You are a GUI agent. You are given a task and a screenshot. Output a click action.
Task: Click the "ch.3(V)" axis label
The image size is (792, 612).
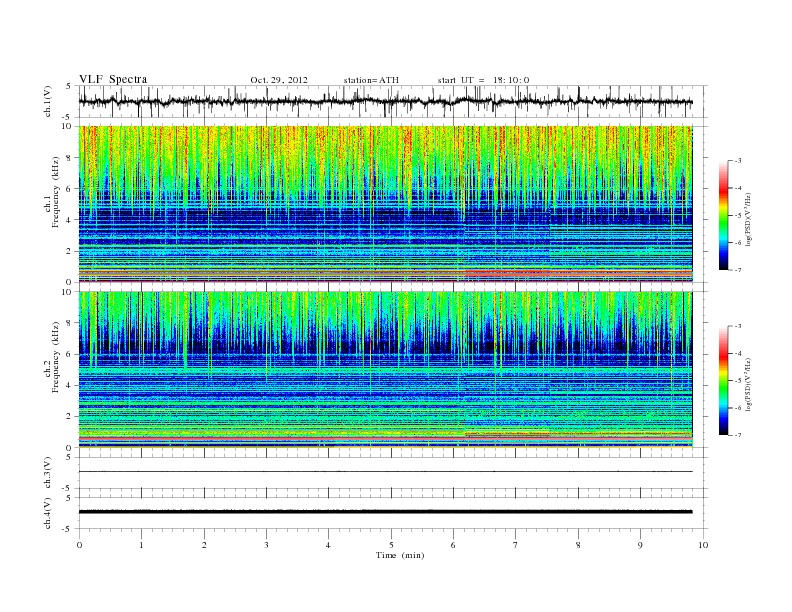(48, 473)
